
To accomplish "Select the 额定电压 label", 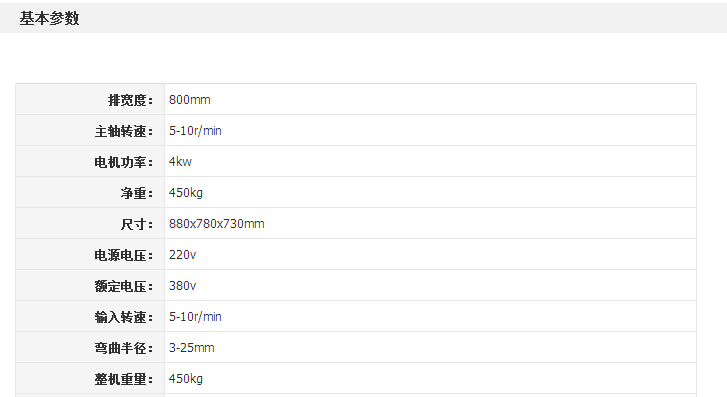I will click(x=124, y=287).
